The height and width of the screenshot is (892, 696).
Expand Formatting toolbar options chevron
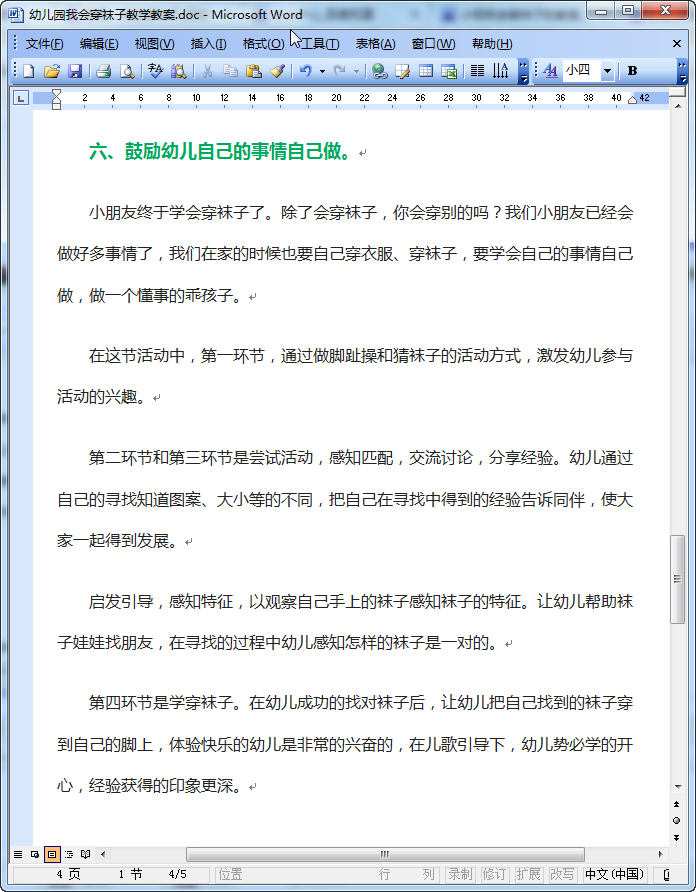click(x=682, y=72)
